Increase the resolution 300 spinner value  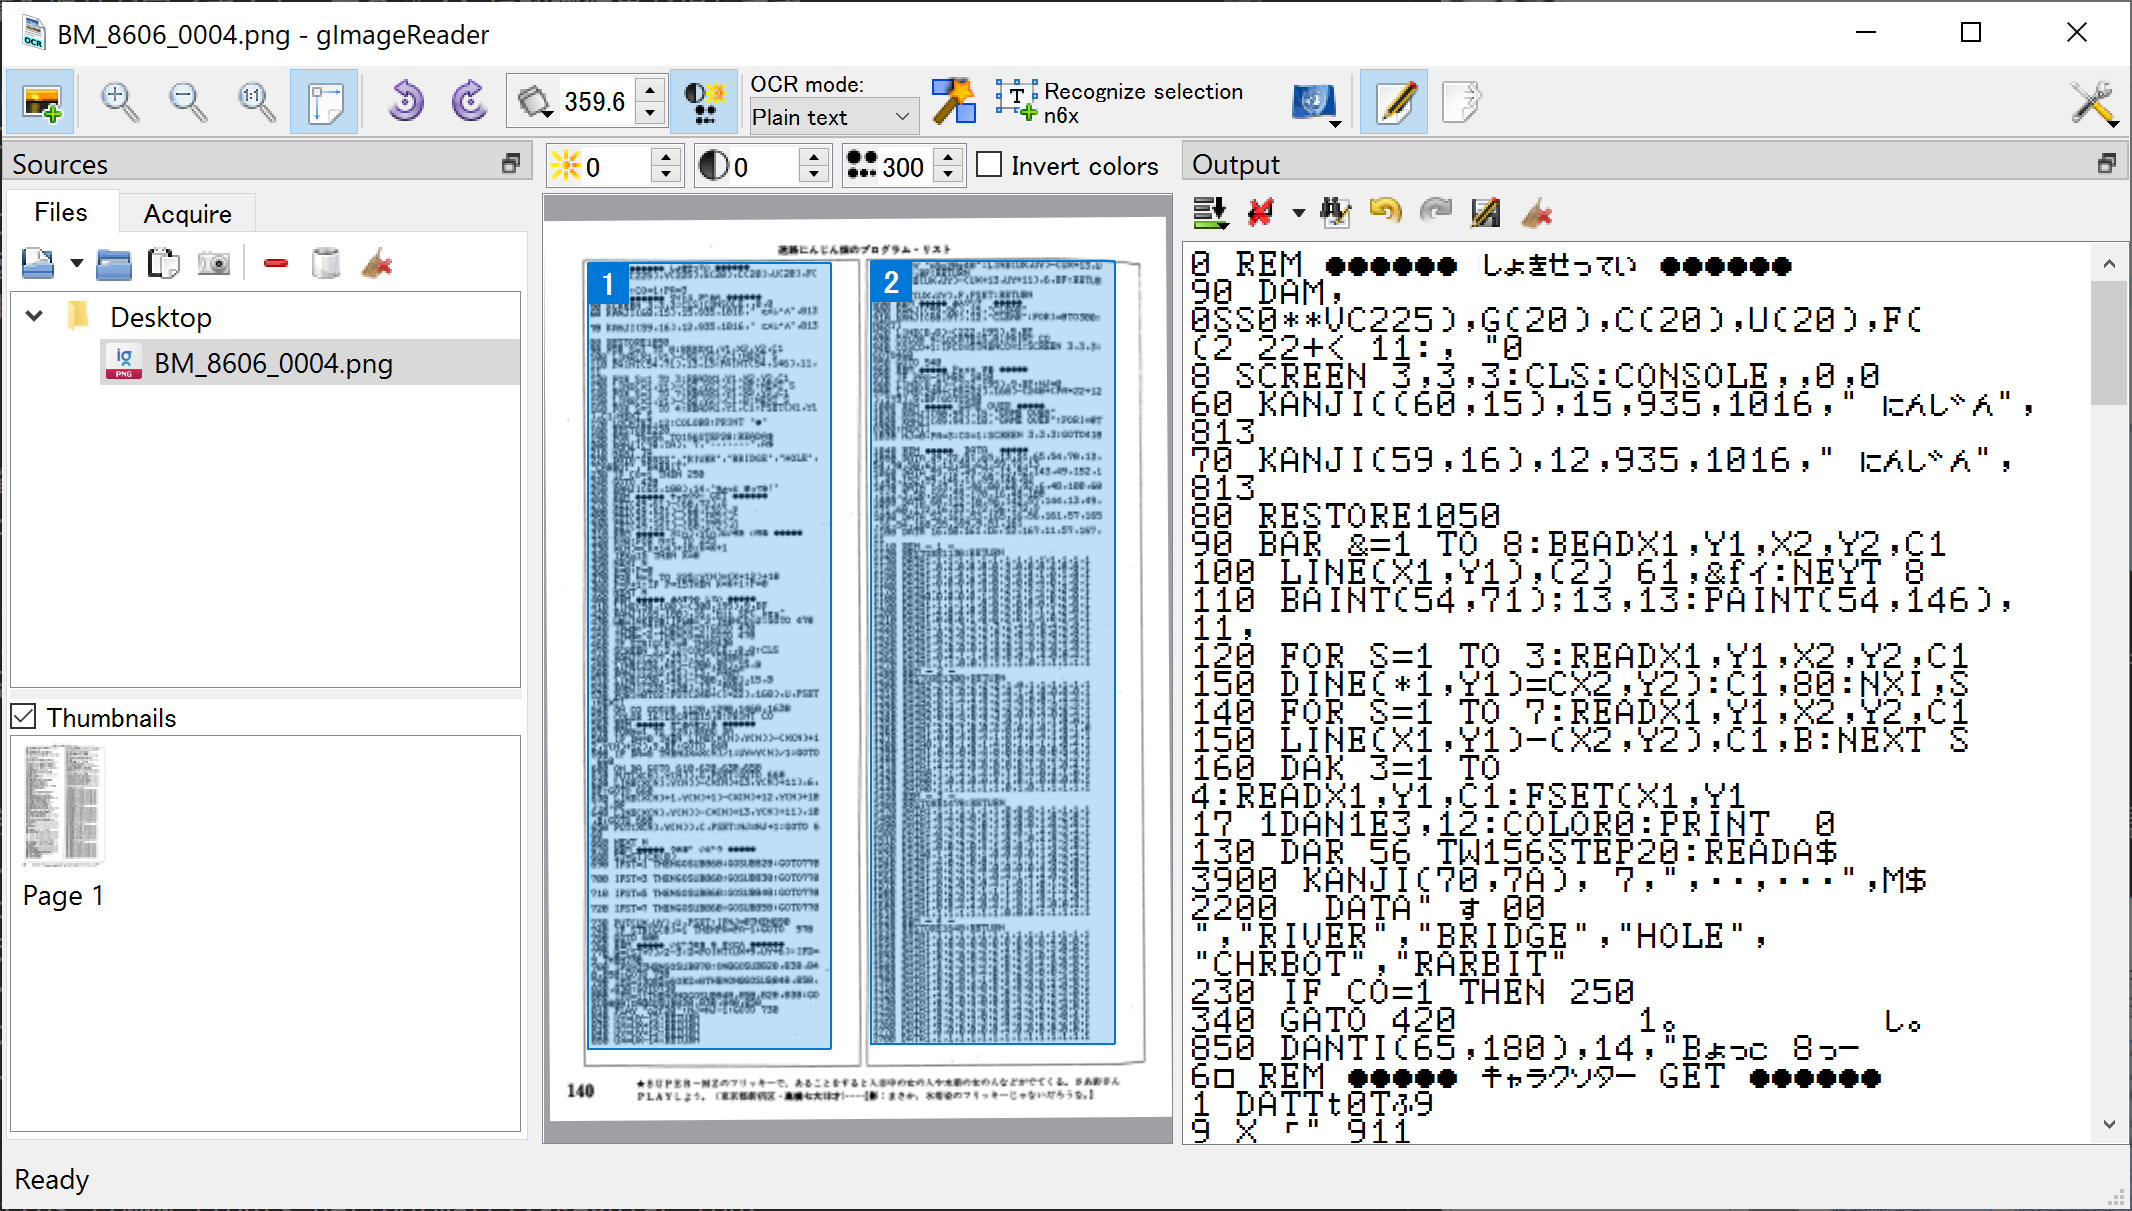click(x=948, y=156)
